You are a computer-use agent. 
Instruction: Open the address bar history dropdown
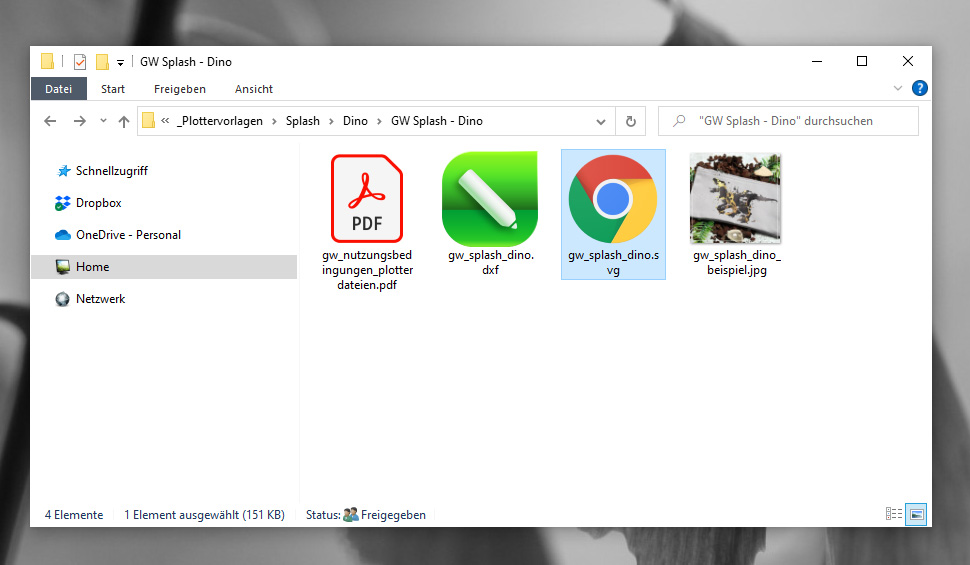point(601,121)
